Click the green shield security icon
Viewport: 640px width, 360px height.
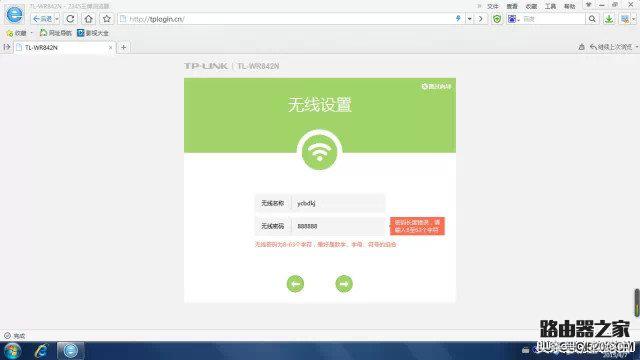click(x=497, y=19)
